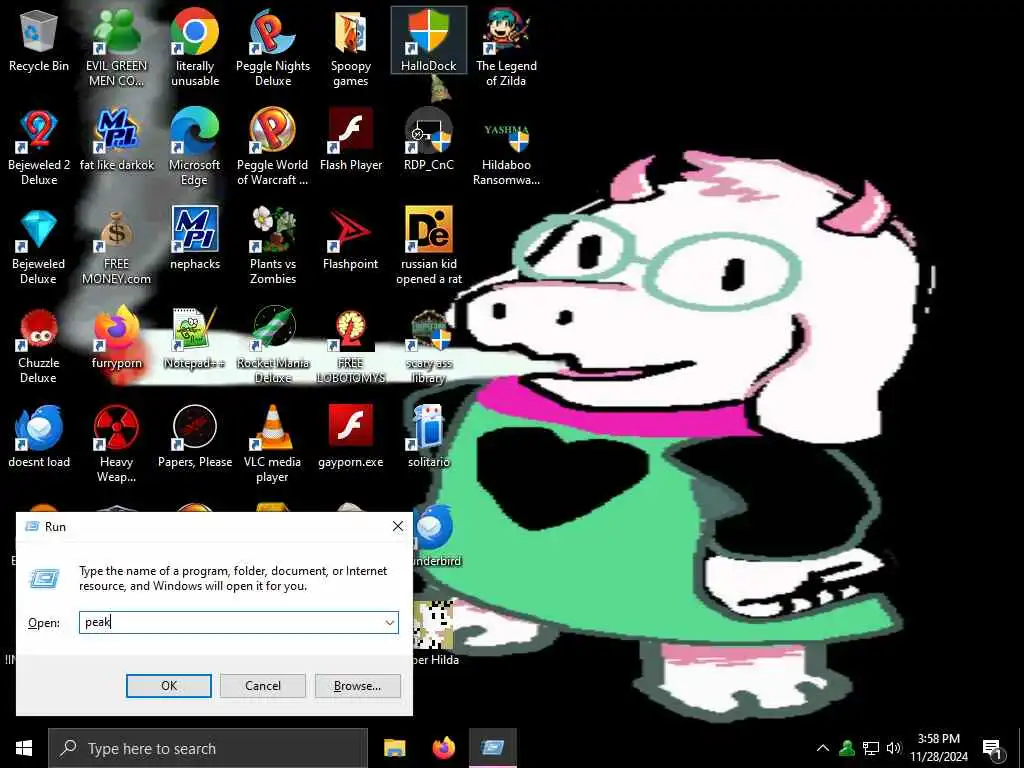1024x768 pixels.
Task: Launch Papers, Please
Action: [195, 437]
